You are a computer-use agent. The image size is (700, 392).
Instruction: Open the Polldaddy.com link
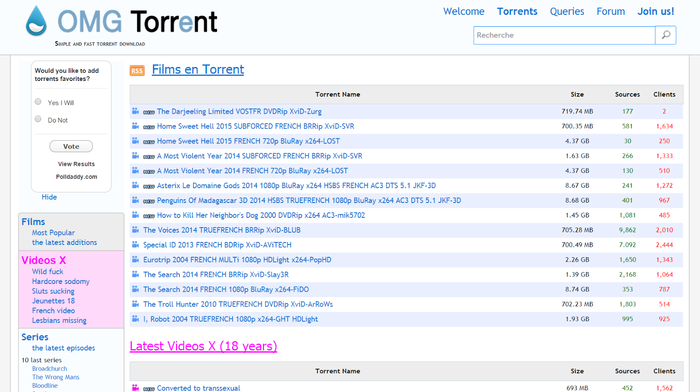[x=76, y=177]
